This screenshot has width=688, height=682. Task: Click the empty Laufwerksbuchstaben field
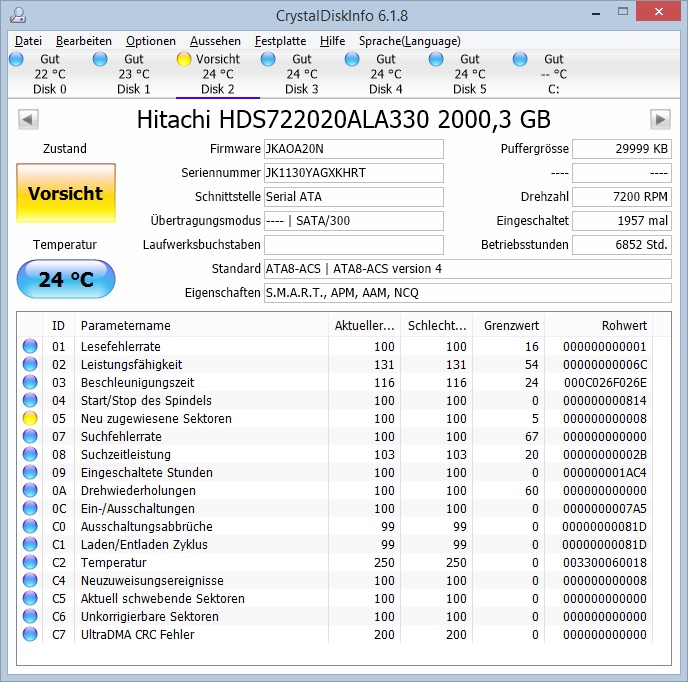[354, 245]
